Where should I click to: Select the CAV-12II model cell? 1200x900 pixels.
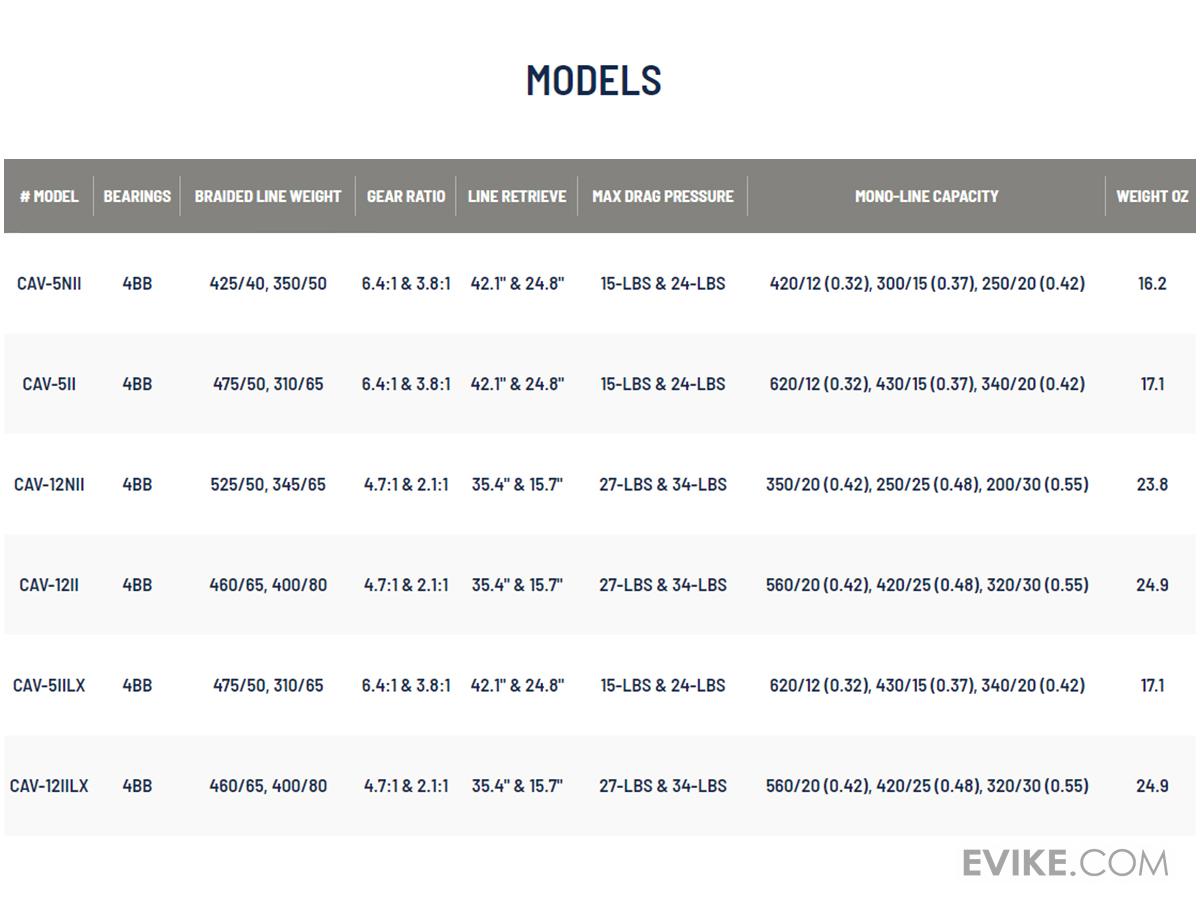tap(49, 585)
